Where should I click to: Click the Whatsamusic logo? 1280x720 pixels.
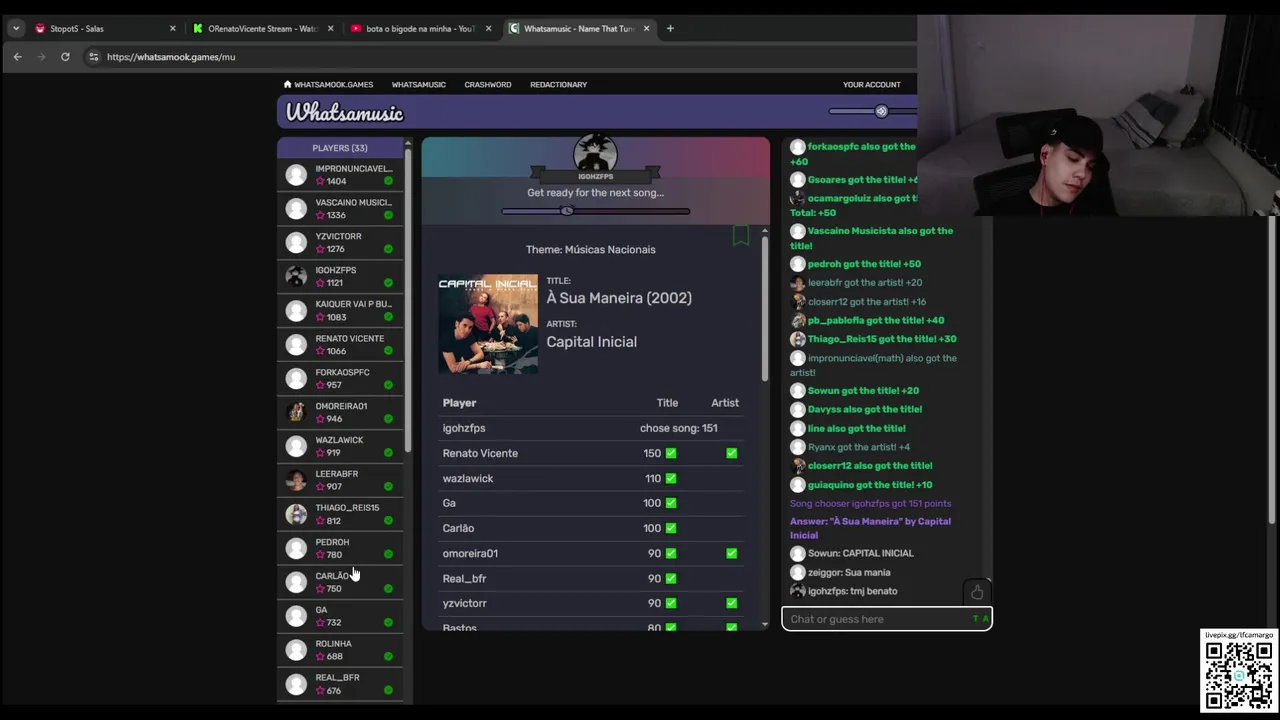344,112
